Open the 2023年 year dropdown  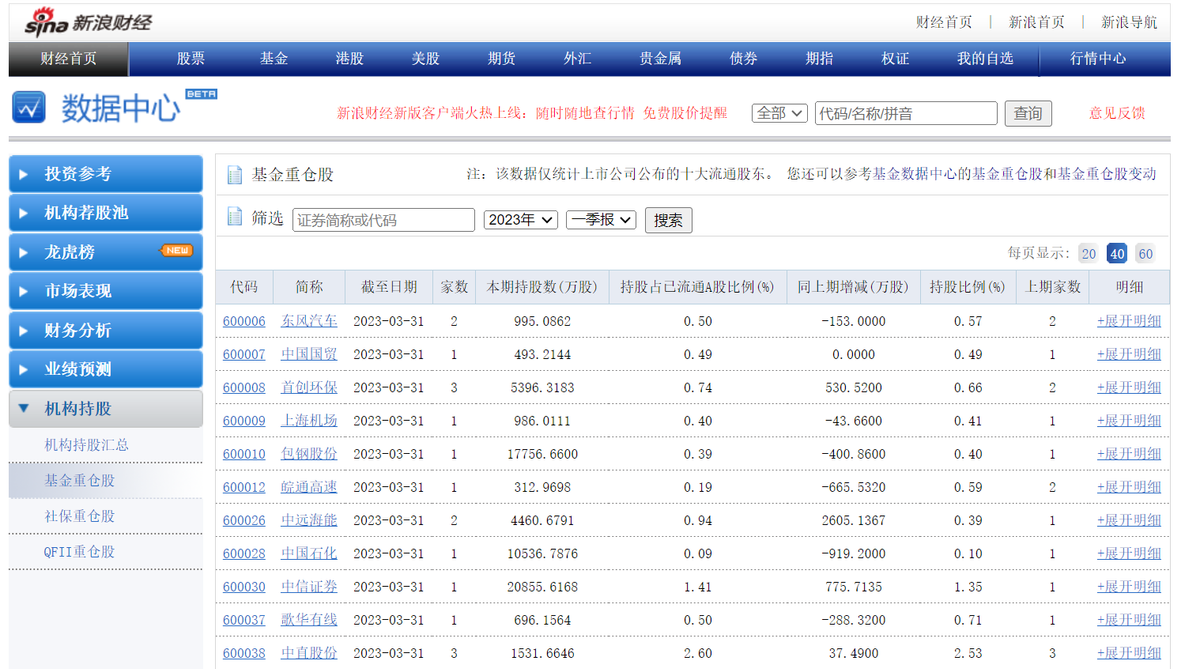521,220
